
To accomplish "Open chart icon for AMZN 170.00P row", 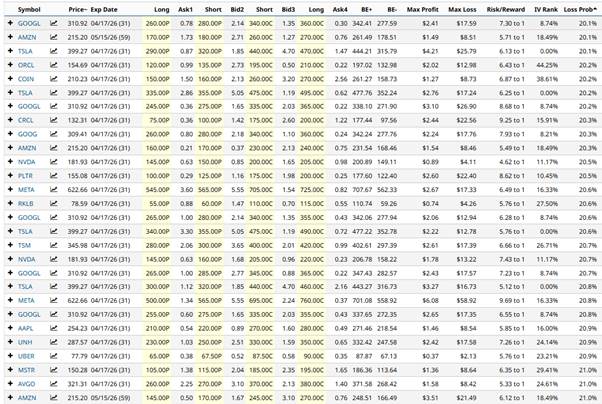I will (x=54, y=37).
